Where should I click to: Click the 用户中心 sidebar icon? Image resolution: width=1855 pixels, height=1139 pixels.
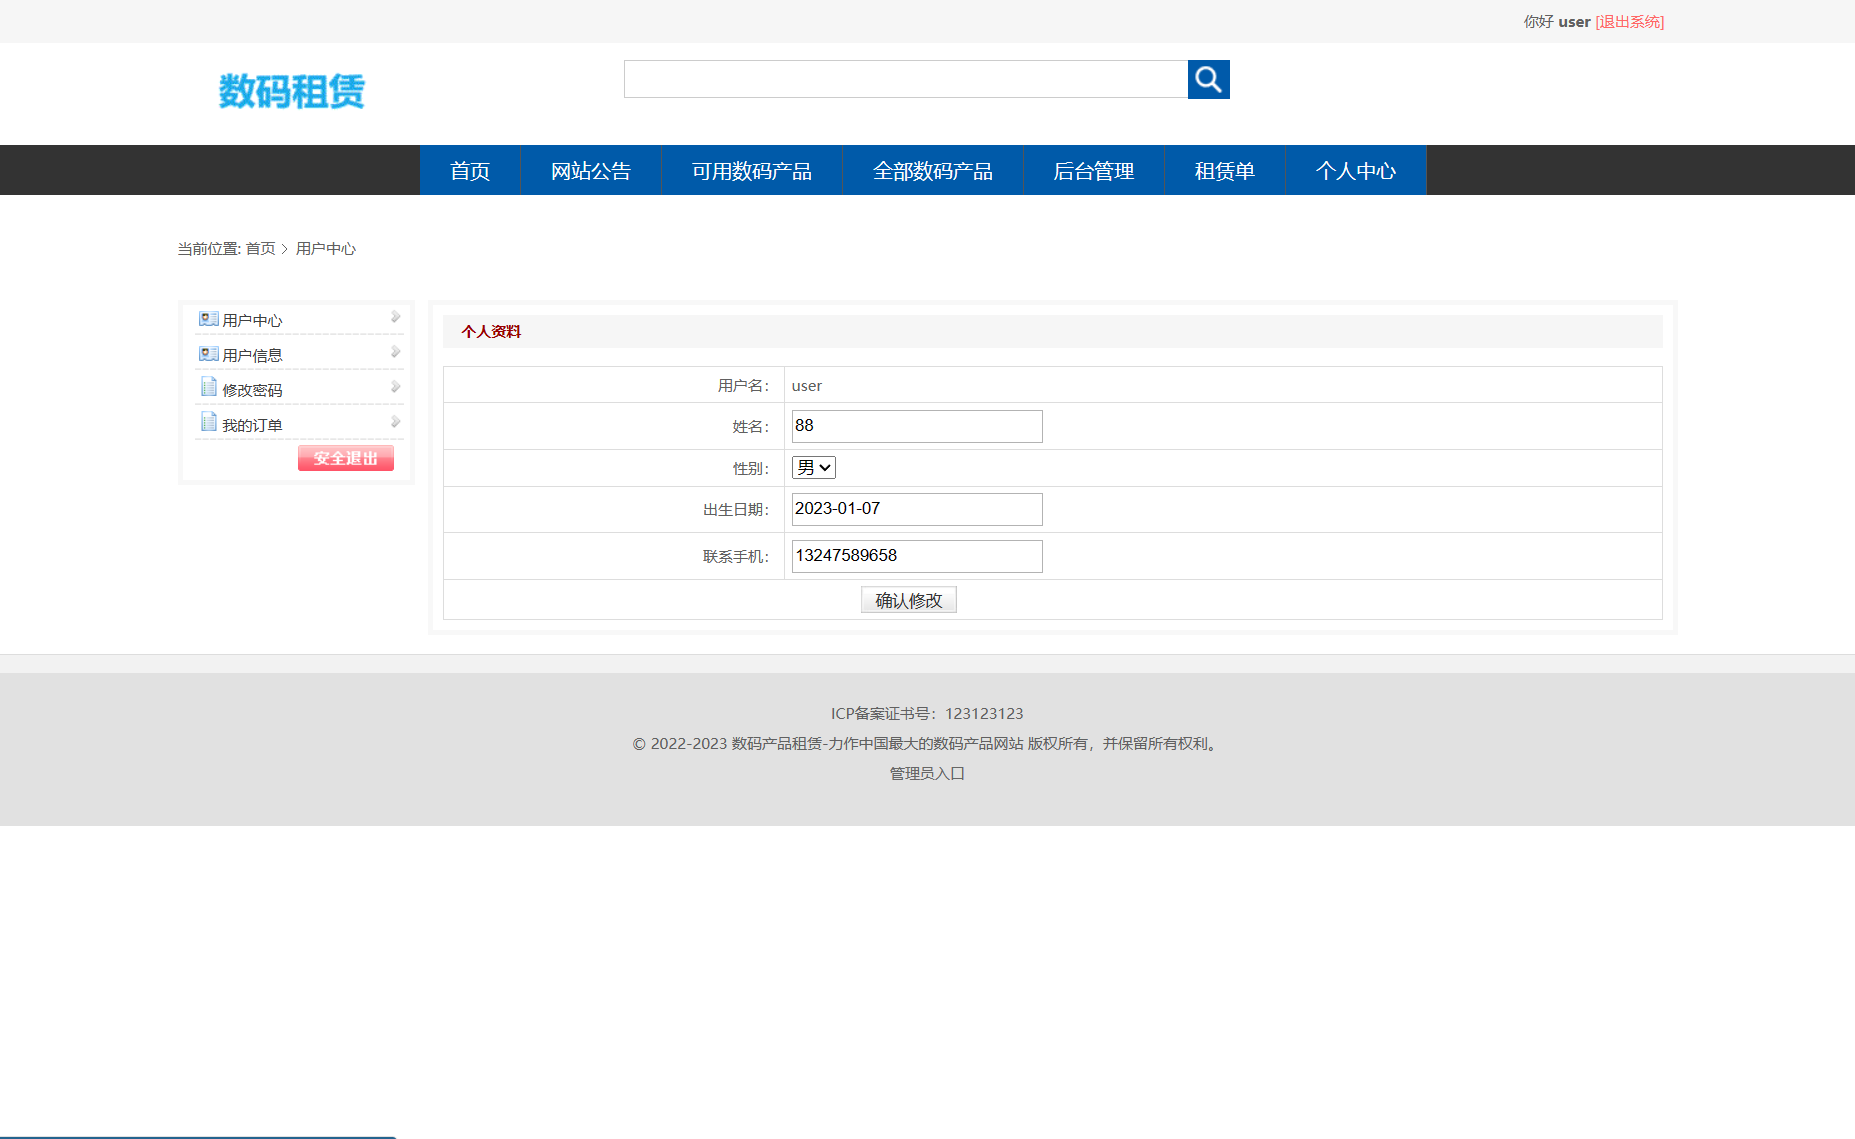(x=209, y=318)
